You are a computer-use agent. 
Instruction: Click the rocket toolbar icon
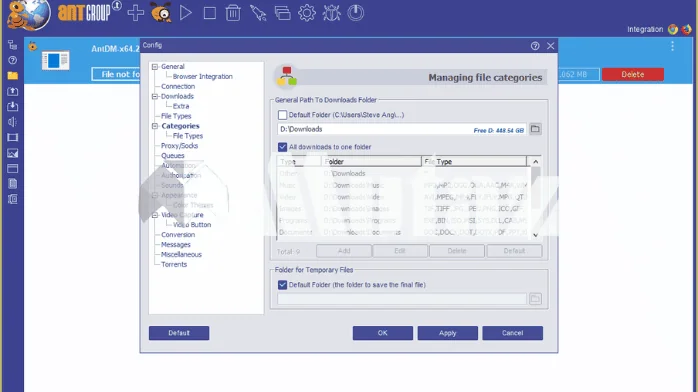[x=258, y=13]
